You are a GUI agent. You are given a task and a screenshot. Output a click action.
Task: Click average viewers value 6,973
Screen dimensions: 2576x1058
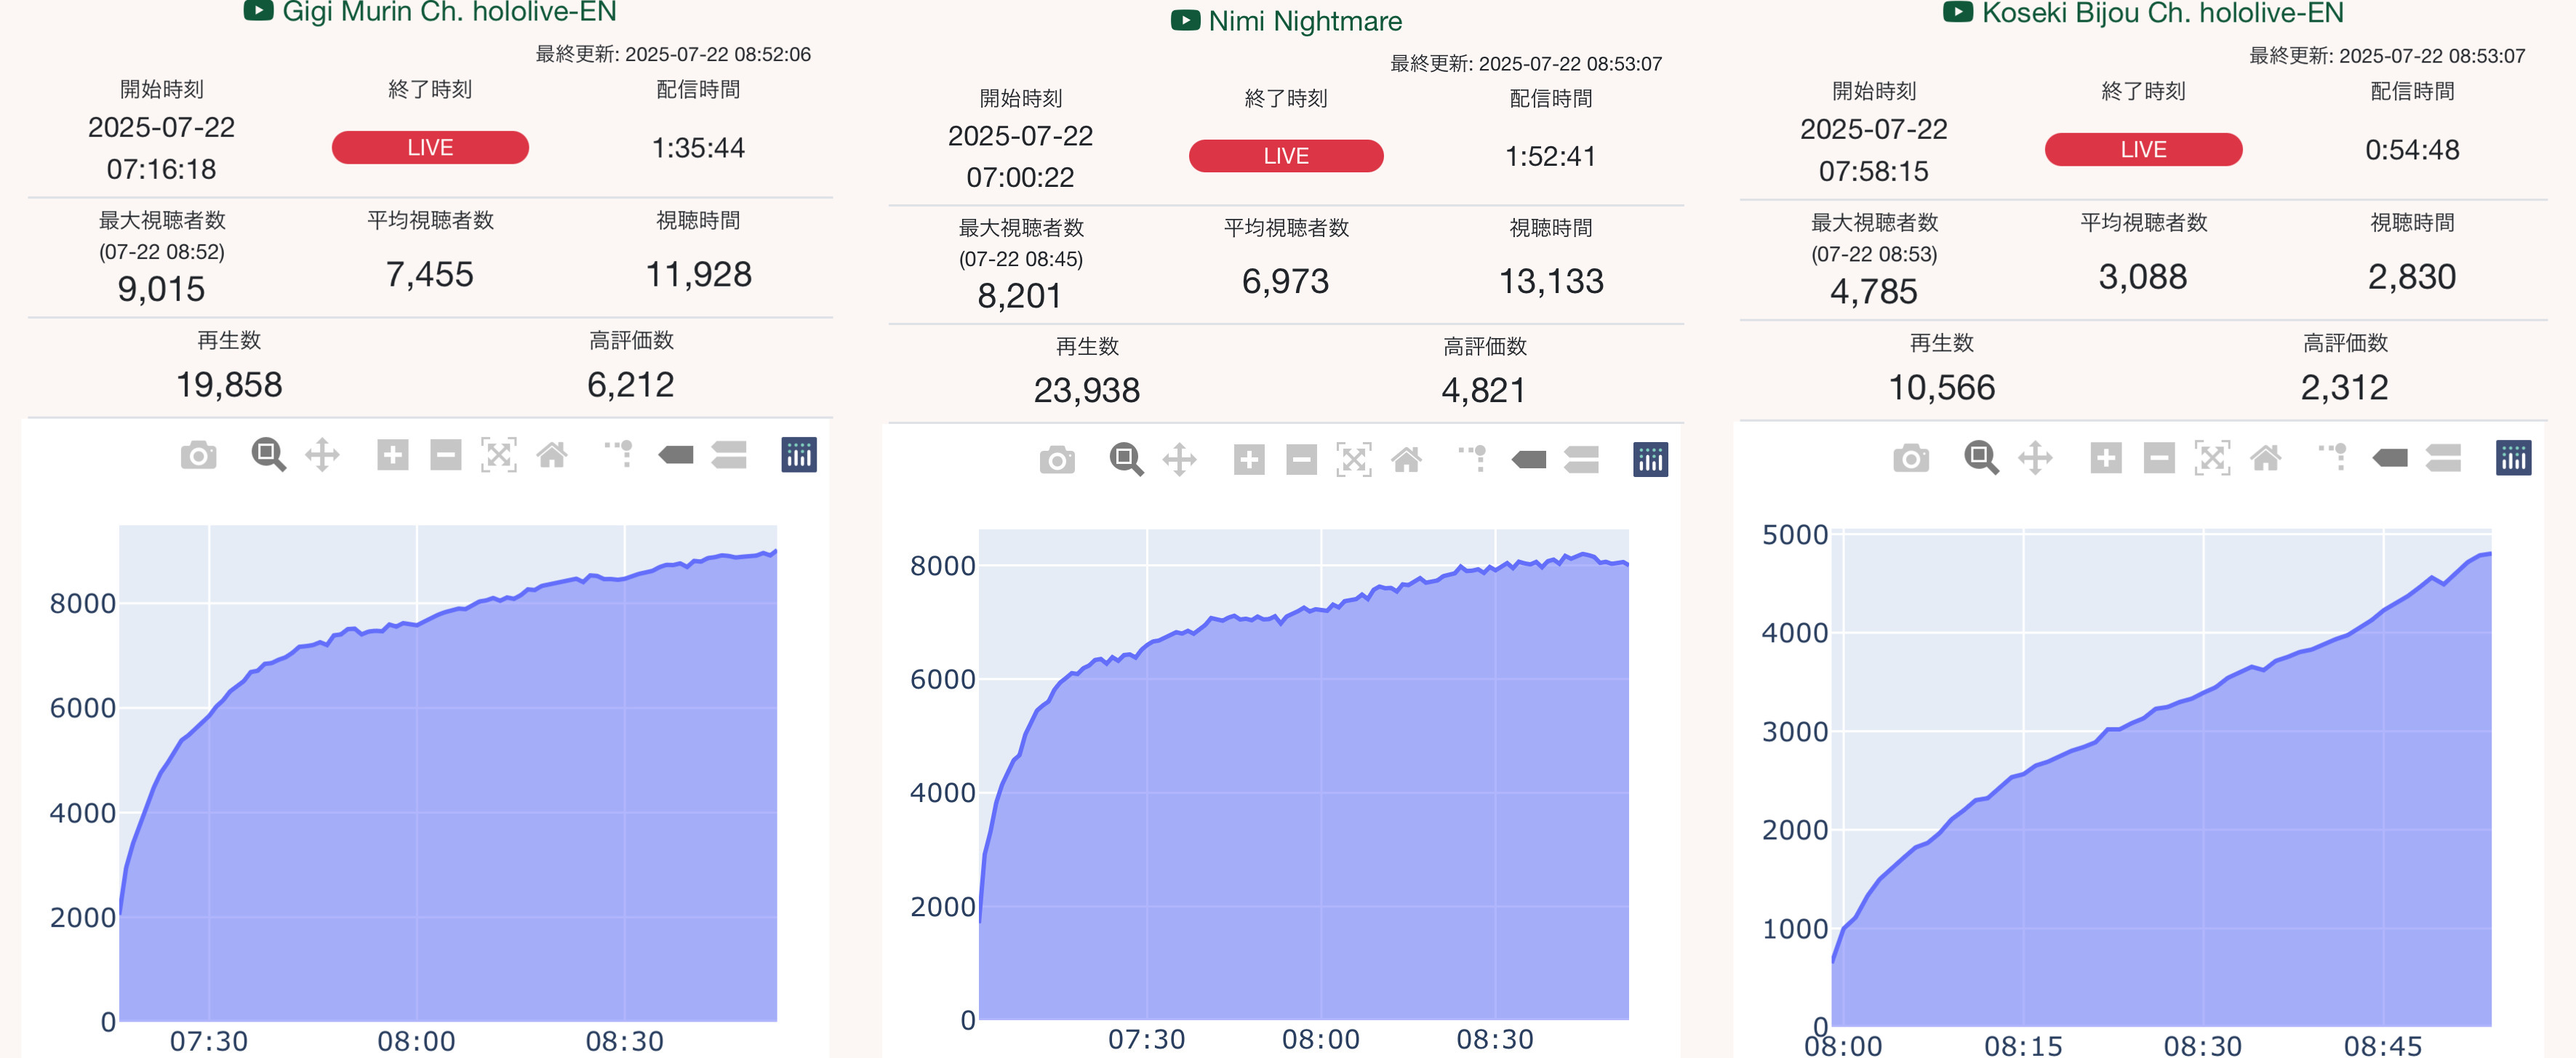(1286, 281)
